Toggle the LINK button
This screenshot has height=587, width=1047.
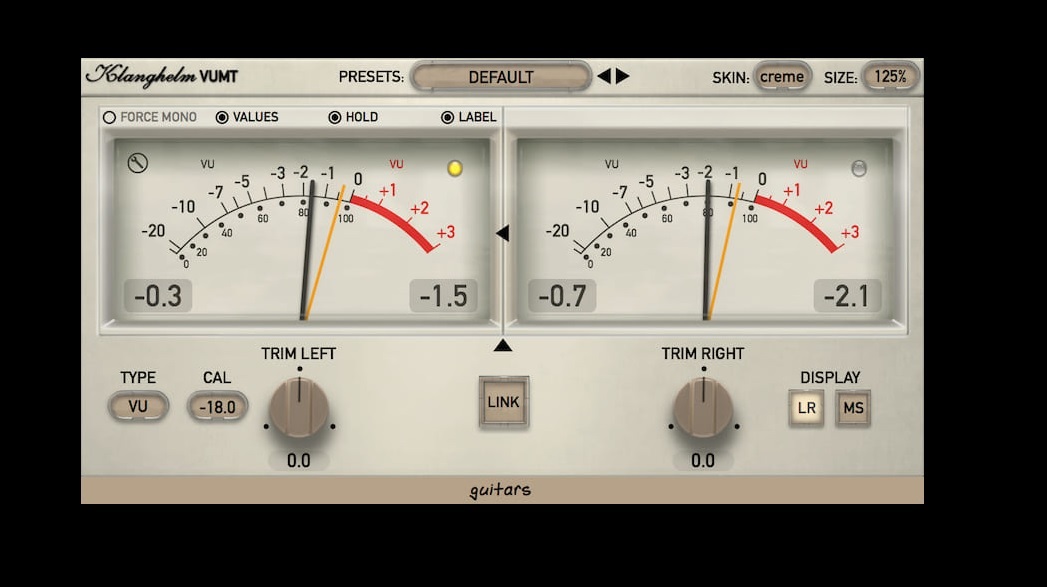(503, 402)
